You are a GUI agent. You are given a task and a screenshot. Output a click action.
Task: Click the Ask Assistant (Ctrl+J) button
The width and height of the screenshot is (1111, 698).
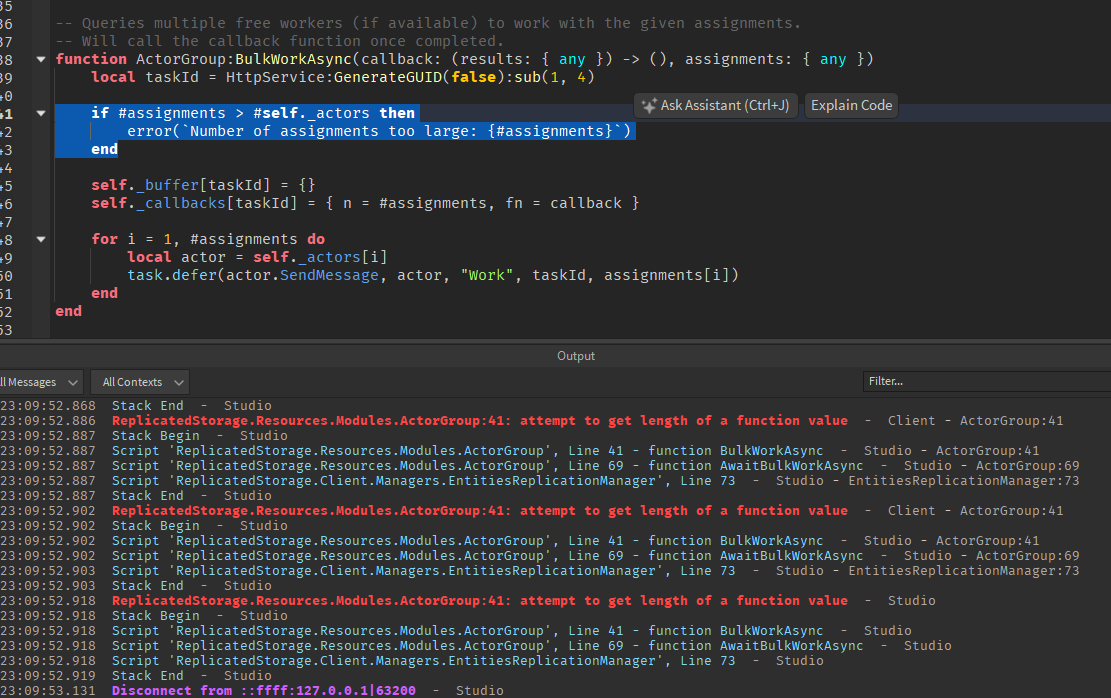coord(716,106)
